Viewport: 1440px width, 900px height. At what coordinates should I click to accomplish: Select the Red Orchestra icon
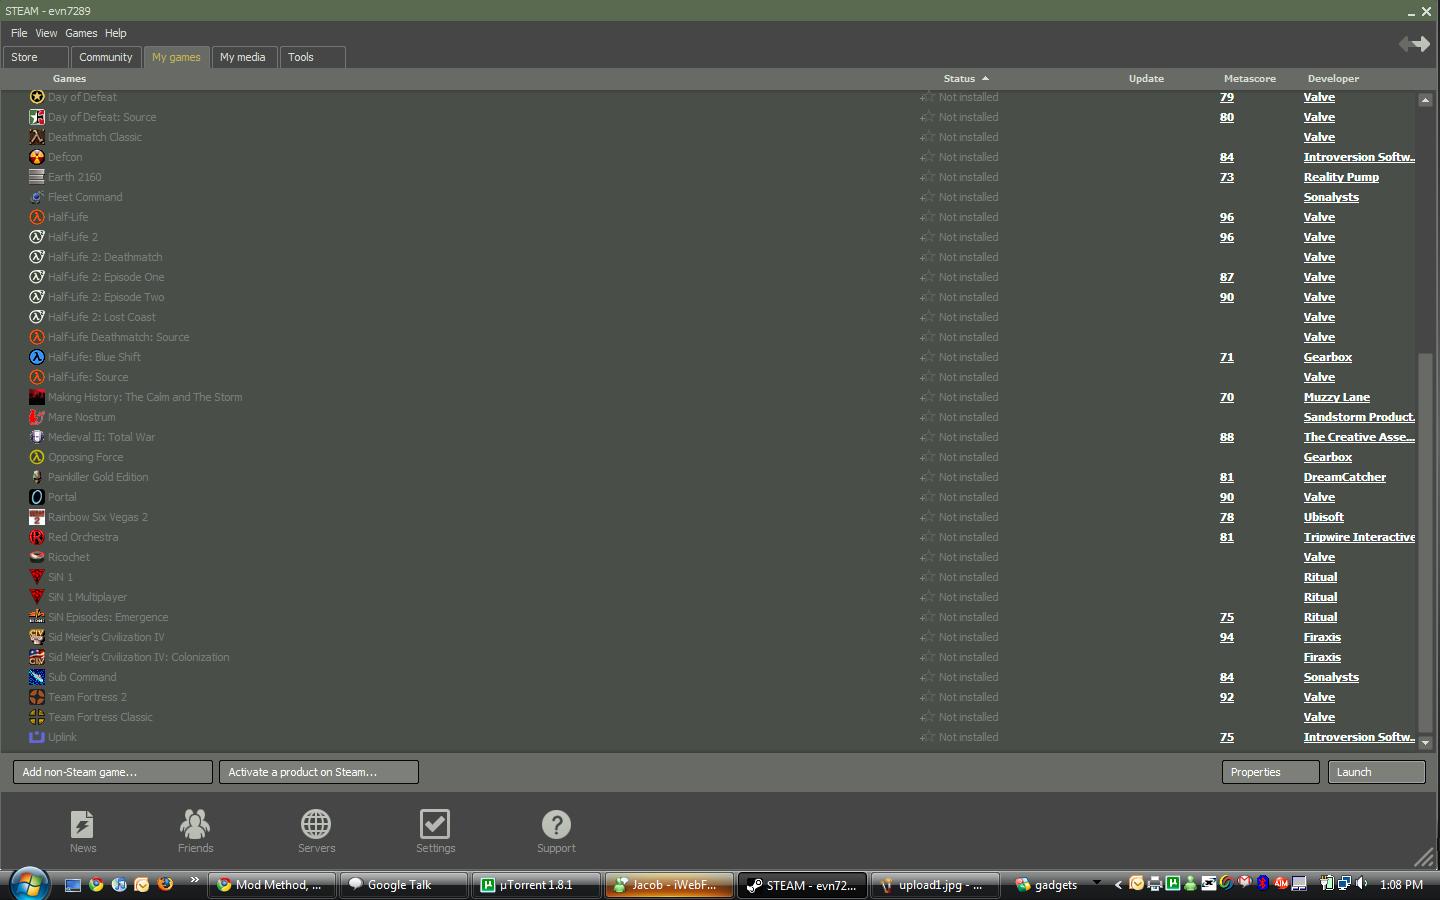pyautogui.click(x=37, y=537)
